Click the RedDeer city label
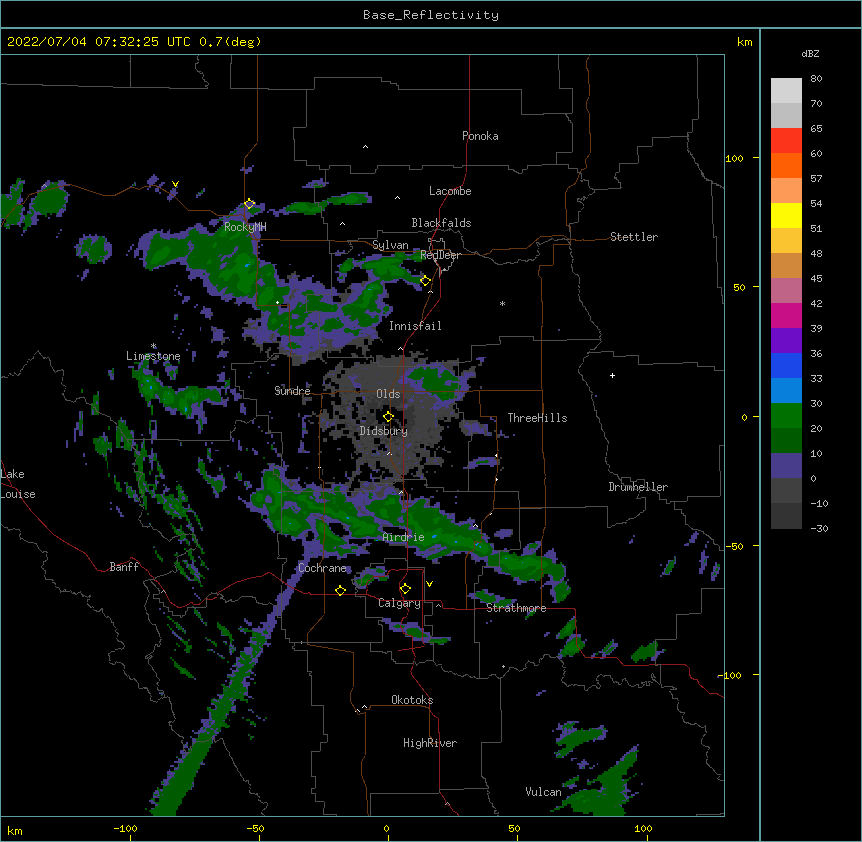 (x=440, y=255)
